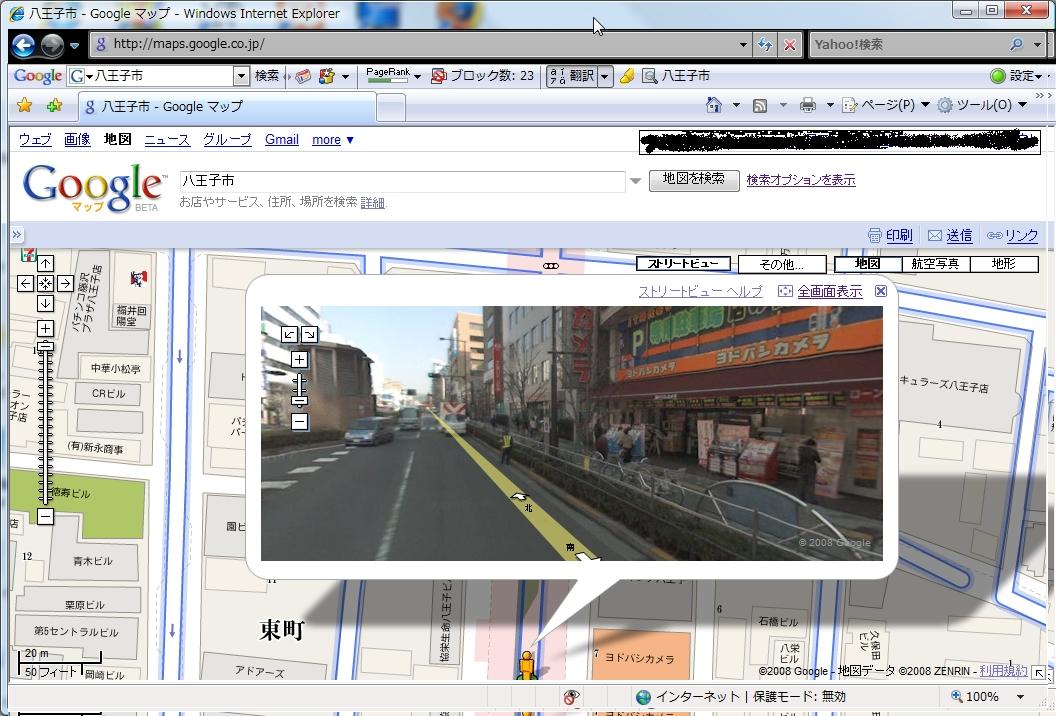1056x716 pixels.
Task: Click the map re-center icon between pan arrows
Action: (x=45, y=283)
